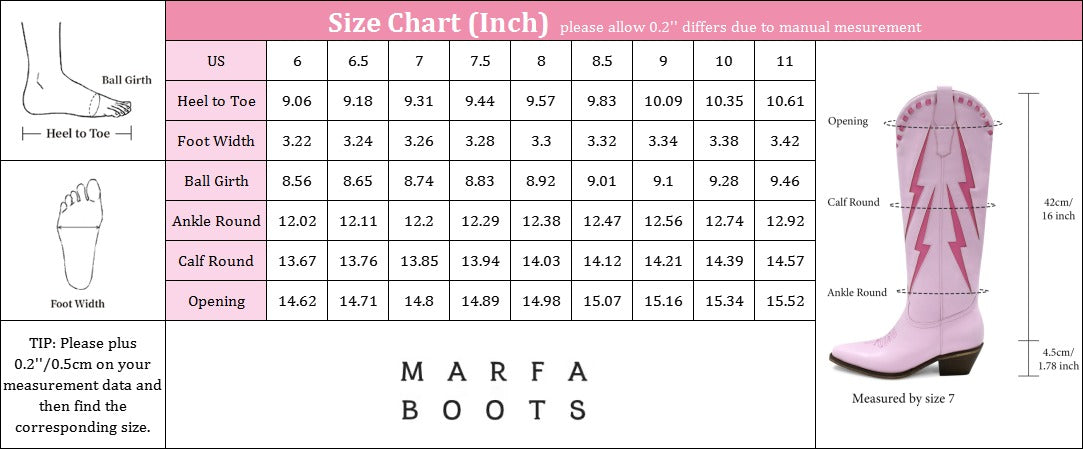The height and width of the screenshot is (449, 1083).
Task: Select the US size 11 column header
Action: [x=785, y=61]
